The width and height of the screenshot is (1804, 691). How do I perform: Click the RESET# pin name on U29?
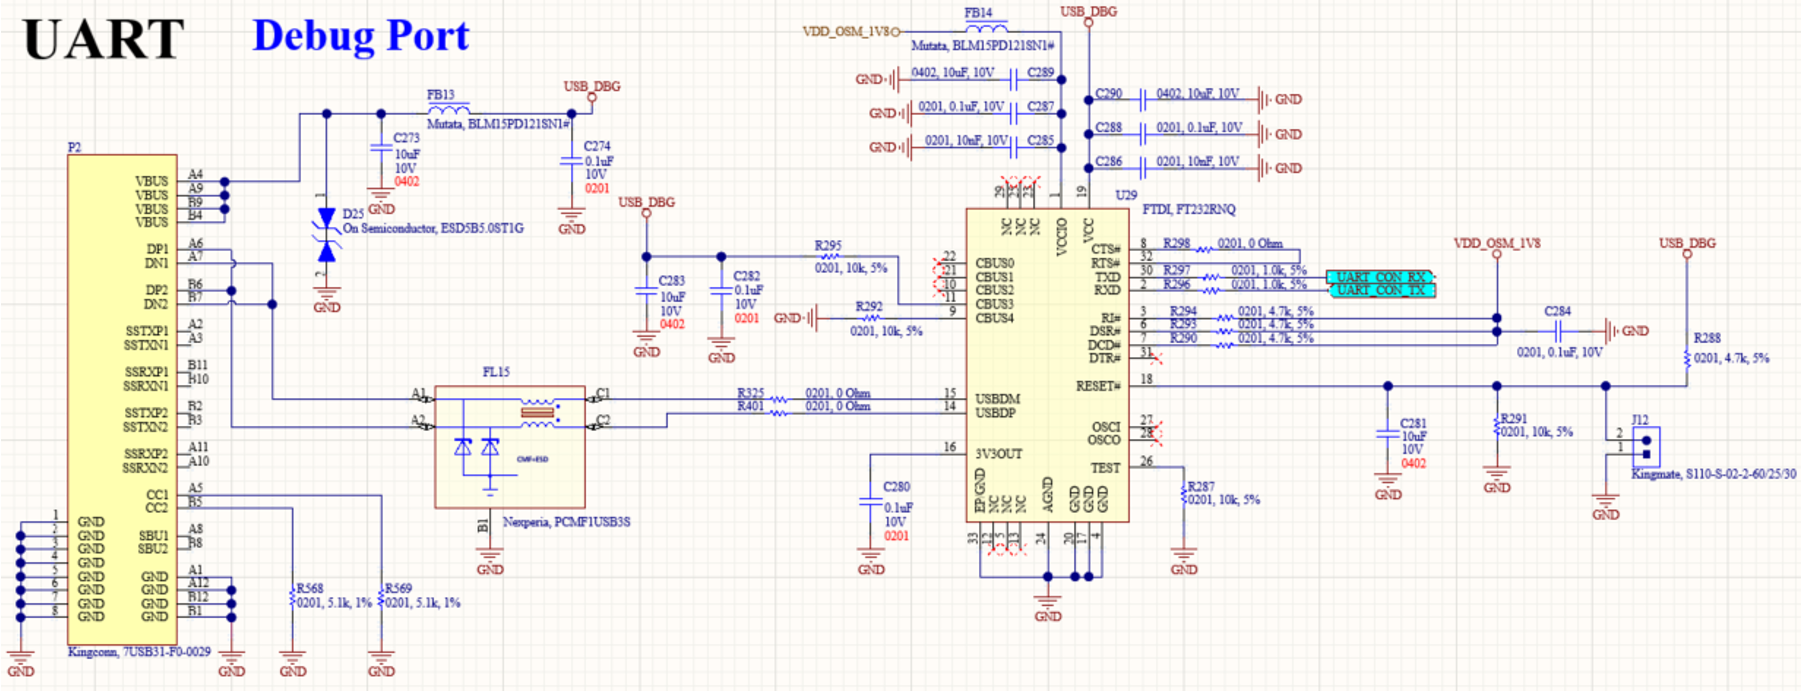tap(1098, 386)
